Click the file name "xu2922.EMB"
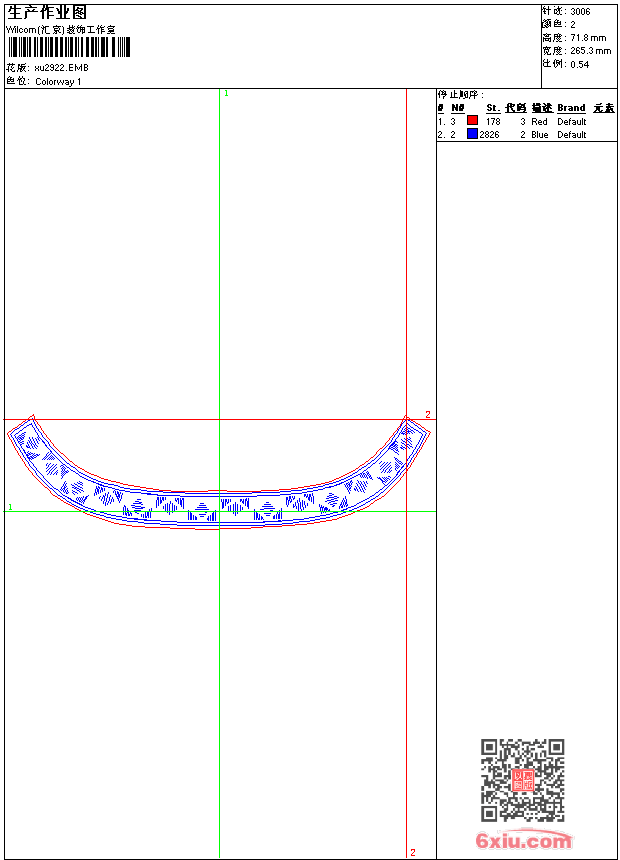The image size is (620, 860). [x=61, y=68]
